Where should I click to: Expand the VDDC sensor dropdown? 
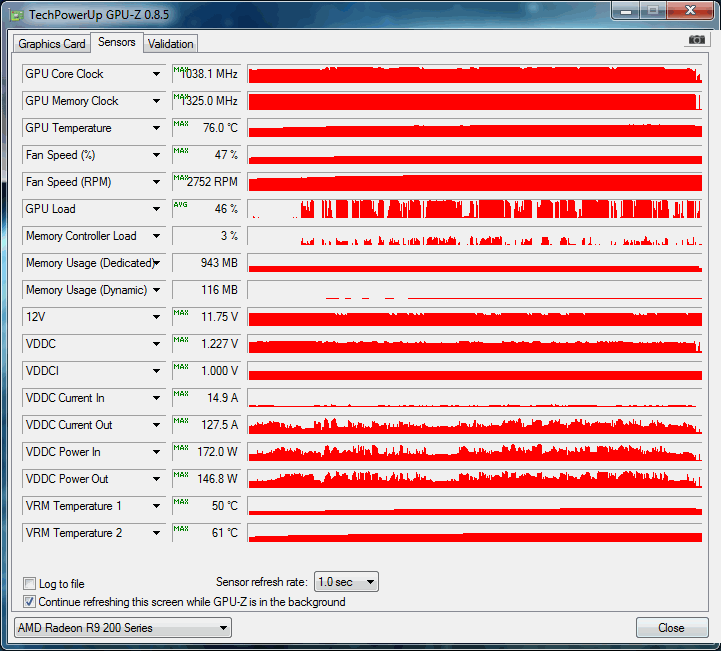[156, 344]
